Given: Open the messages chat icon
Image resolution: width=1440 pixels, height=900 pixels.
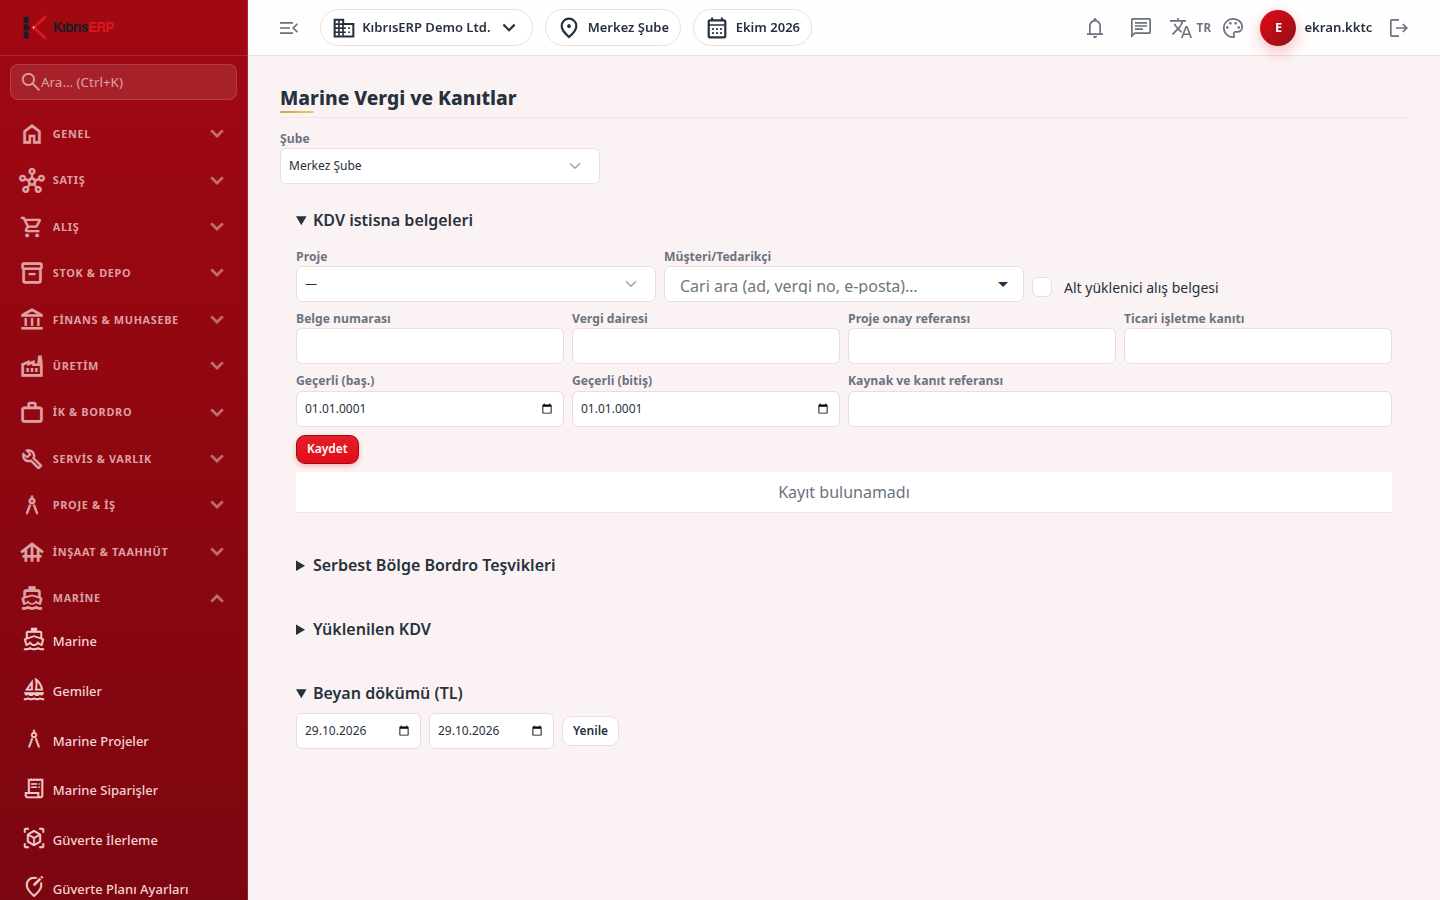Looking at the screenshot, I should [x=1141, y=28].
